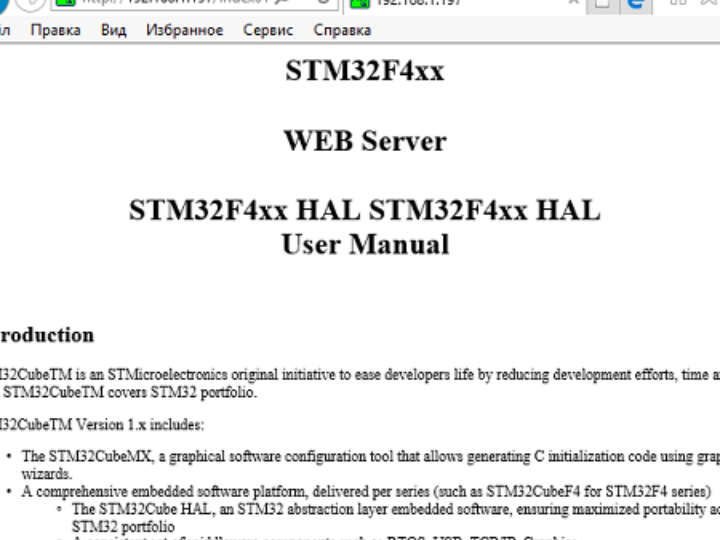The image size is (720, 540).
Task: Click the browser Back arrow button
Action: pos(6,3)
